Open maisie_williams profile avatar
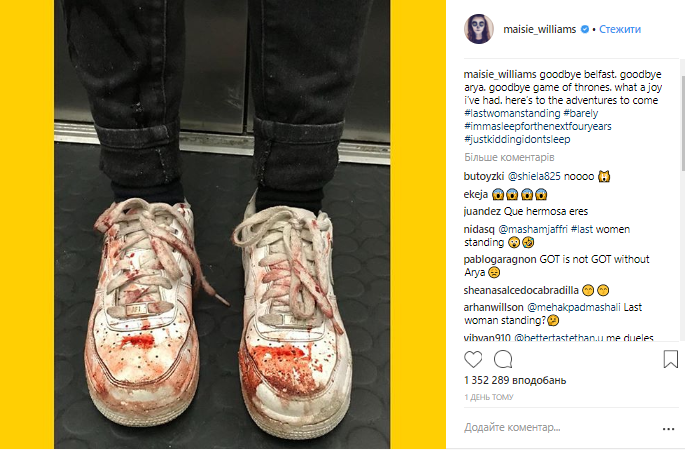 point(479,29)
